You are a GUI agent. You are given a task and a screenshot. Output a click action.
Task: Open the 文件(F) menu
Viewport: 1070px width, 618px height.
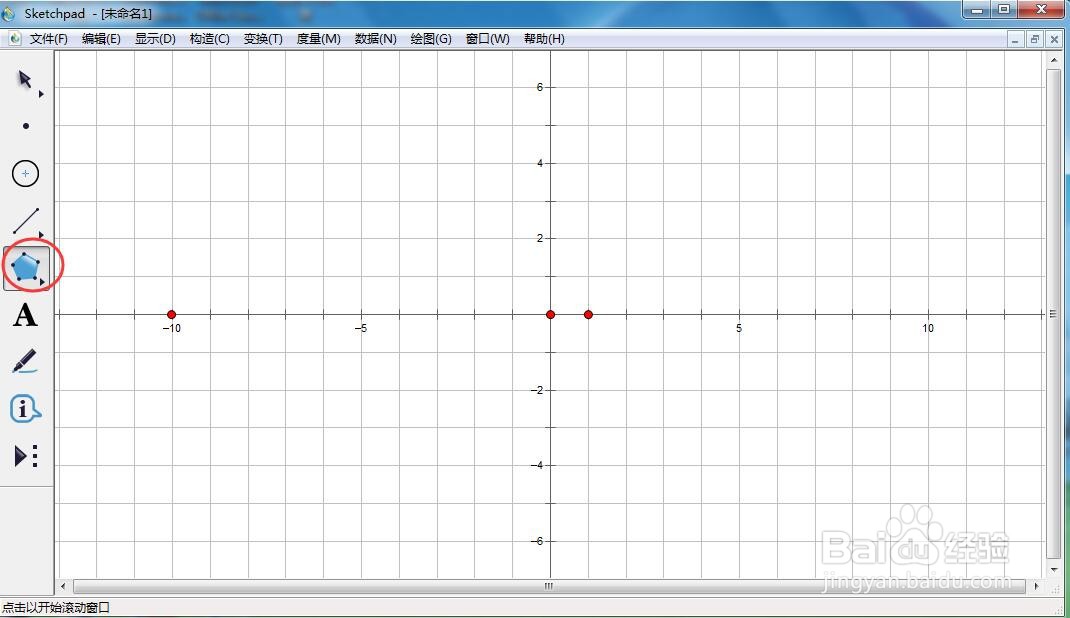48,39
